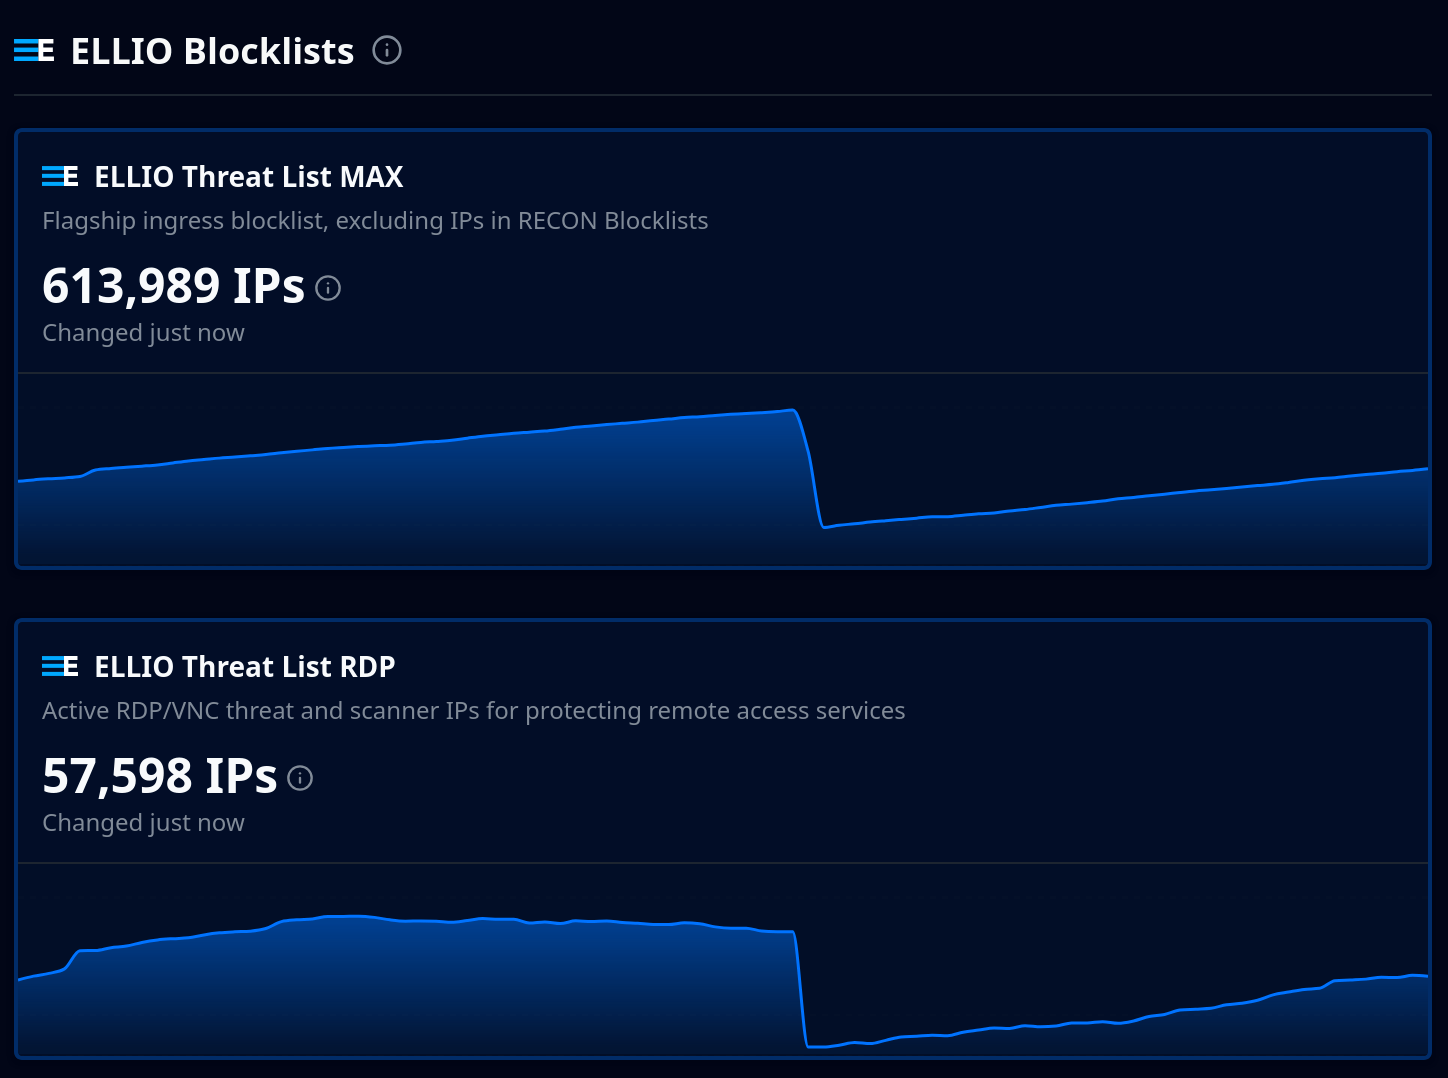Screen dimensions: 1448x1078
Task: Click the peak of the MAX card chart
Action: tap(790, 410)
